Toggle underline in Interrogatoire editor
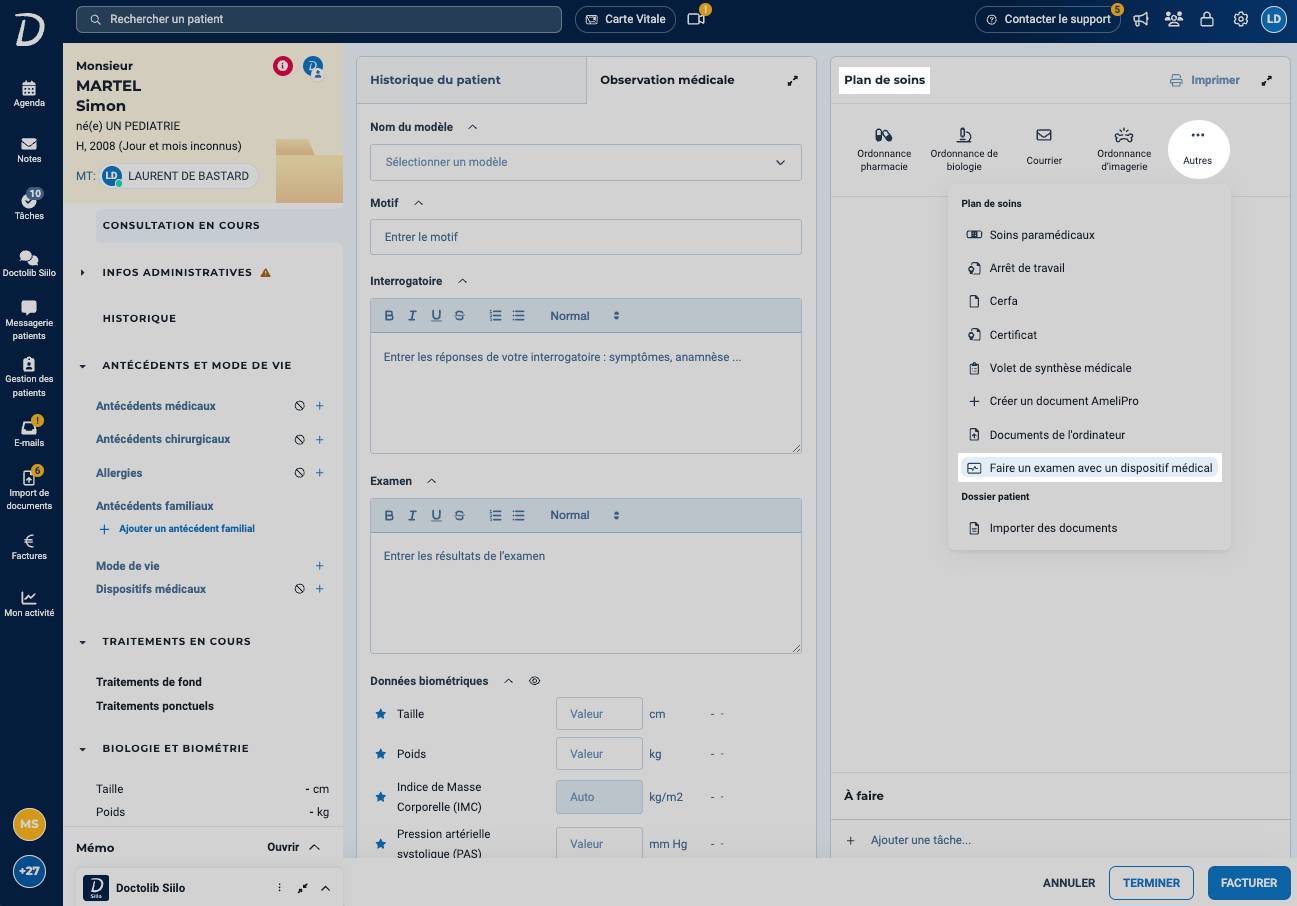The image size is (1297, 906). (436, 316)
